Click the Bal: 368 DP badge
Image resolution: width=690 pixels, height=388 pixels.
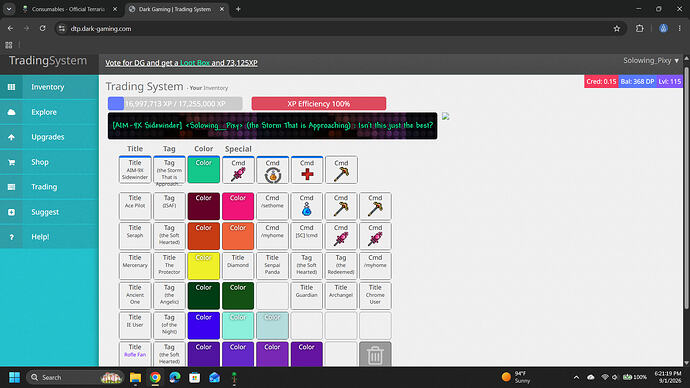pyautogui.click(x=637, y=81)
